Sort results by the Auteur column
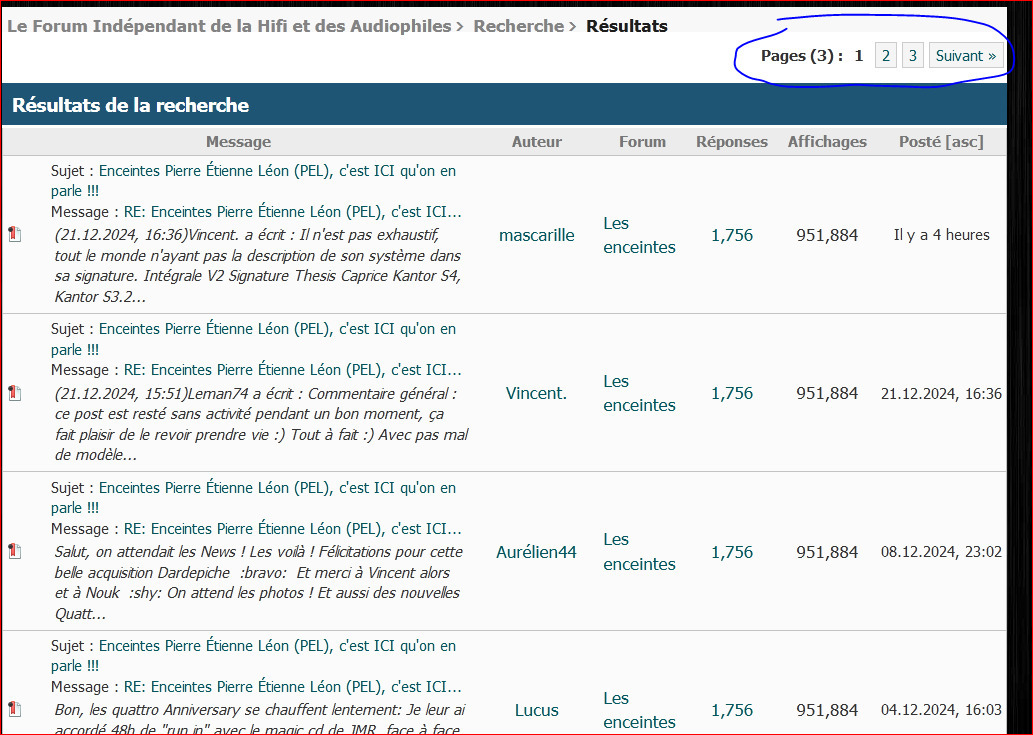1033x735 pixels. (537, 142)
